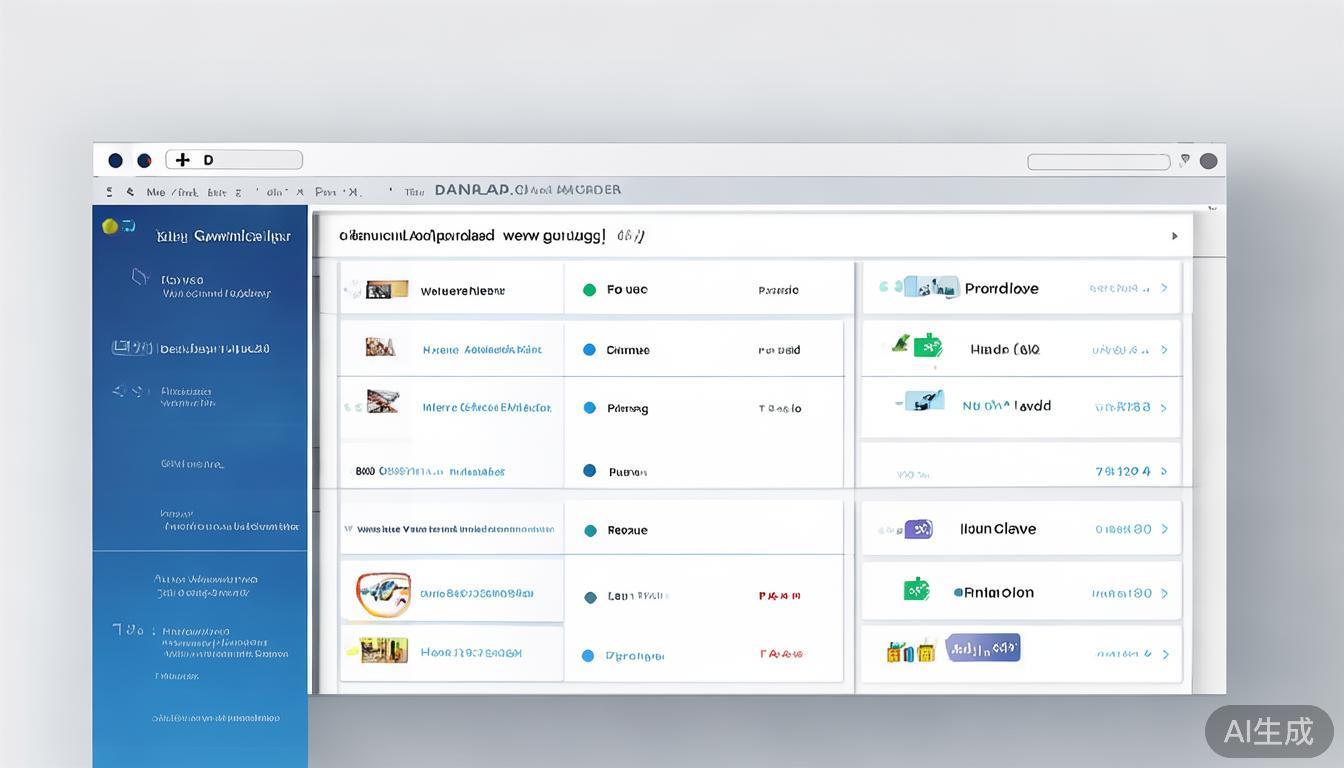Expand the Prorrdlove row with its chevron
Screen dimensions: 1344x768
coord(1164,288)
